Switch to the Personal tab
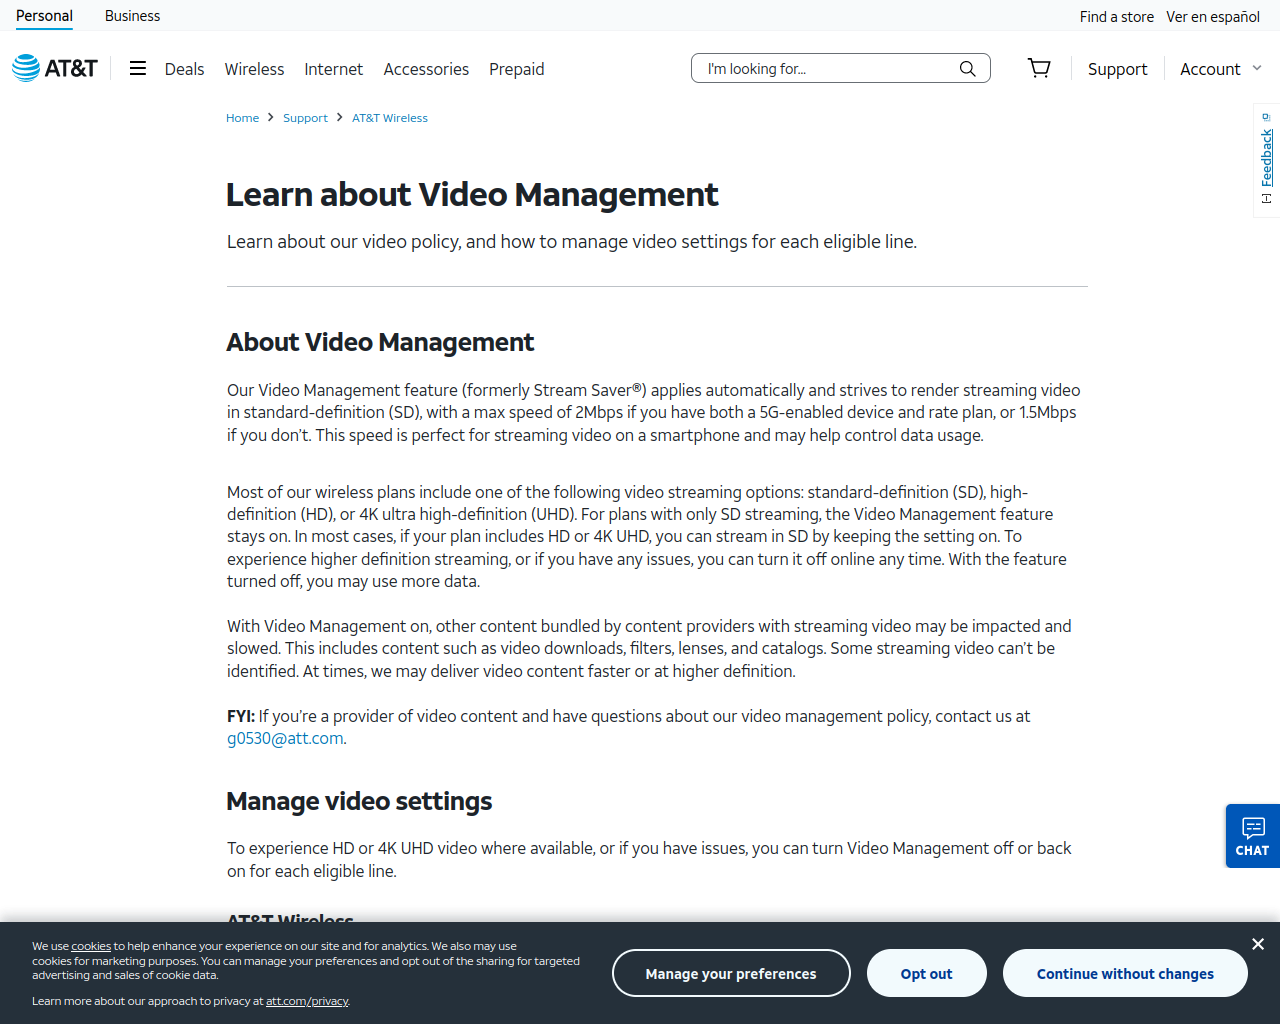Viewport: 1280px width, 1024px height. tap(44, 16)
